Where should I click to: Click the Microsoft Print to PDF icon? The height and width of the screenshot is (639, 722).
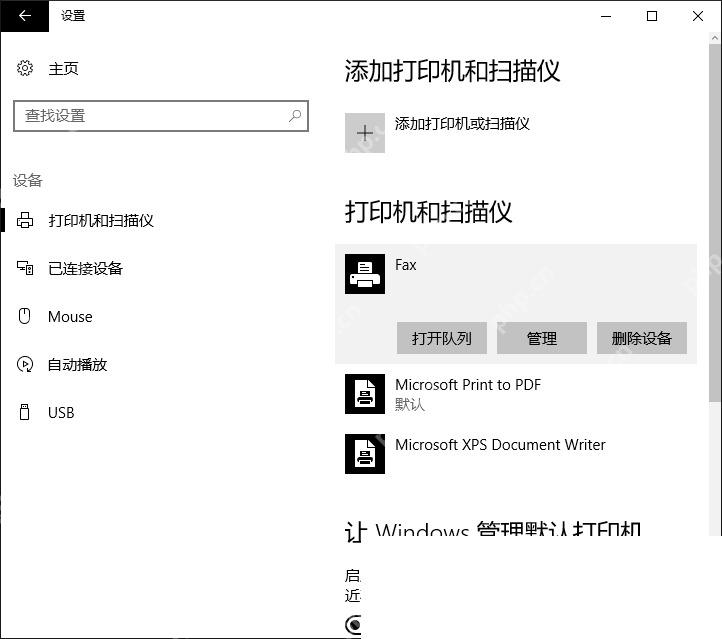(365, 394)
